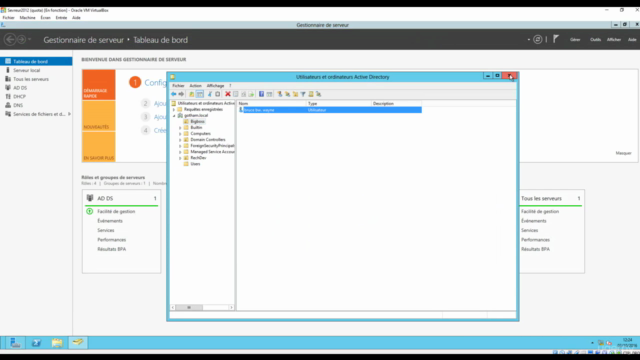Image resolution: width=640 pixels, height=360 pixels.
Task: Click the Find objects toolbar icon
Action: point(311,94)
